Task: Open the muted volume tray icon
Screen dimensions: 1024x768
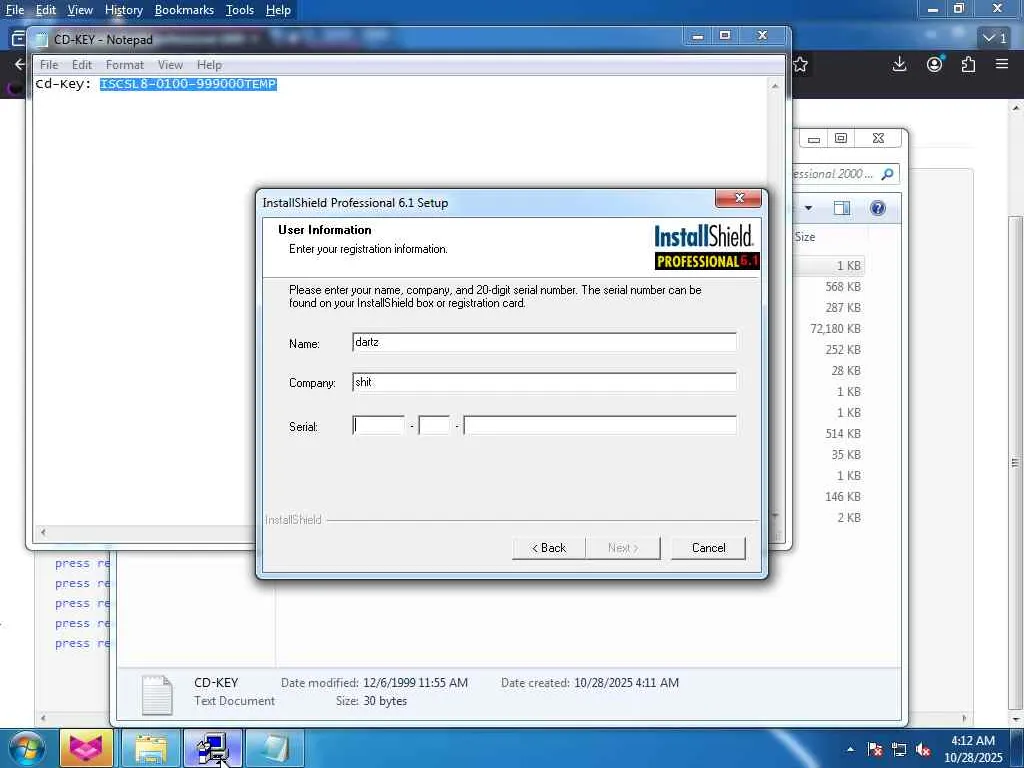Action: (x=923, y=749)
